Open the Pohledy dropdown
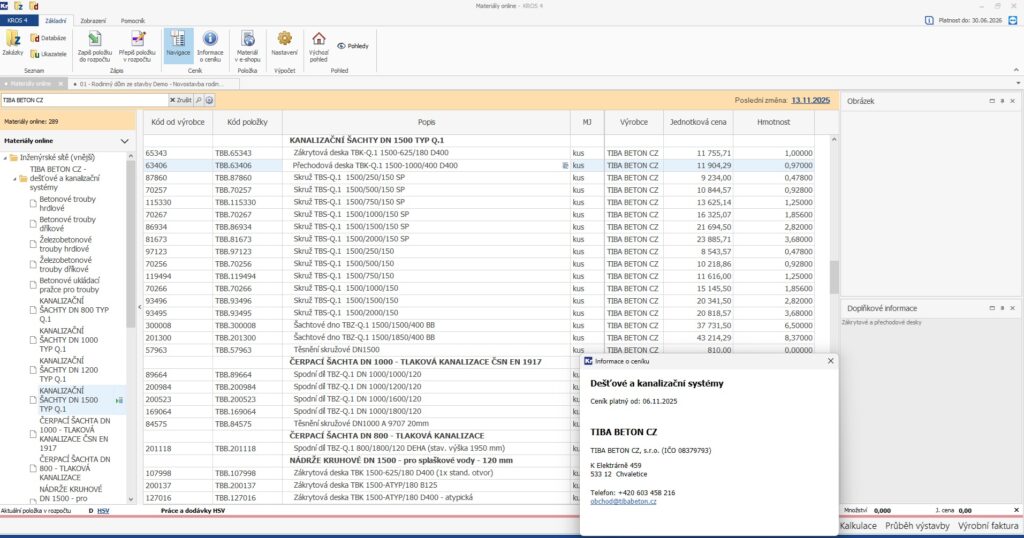The height and width of the screenshot is (538, 1024). pos(354,46)
